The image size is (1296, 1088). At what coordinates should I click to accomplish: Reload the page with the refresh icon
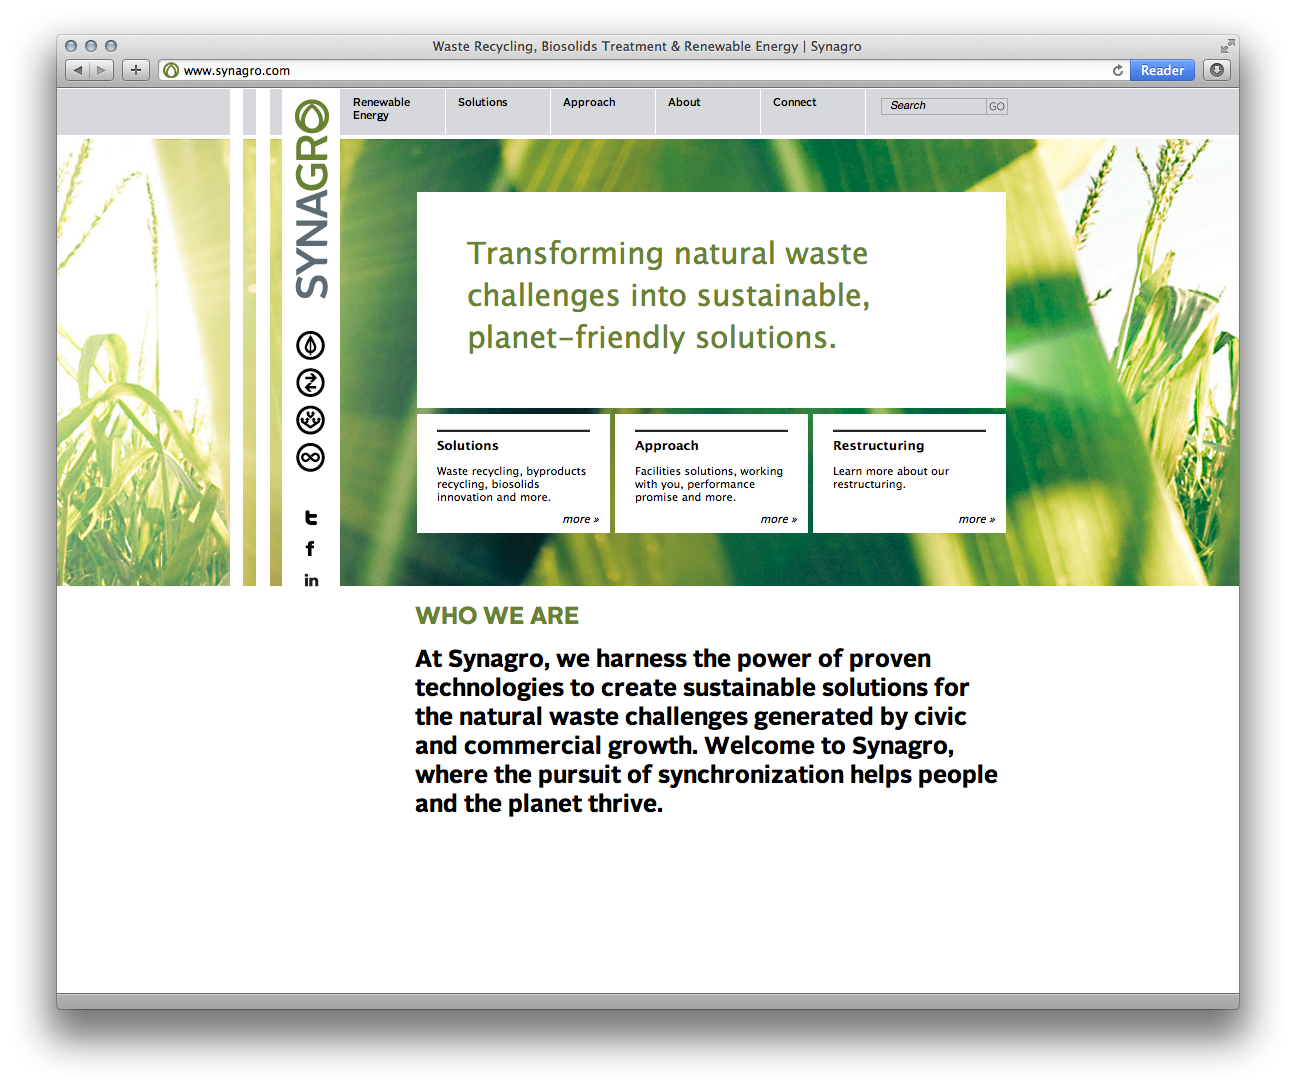click(x=1117, y=71)
